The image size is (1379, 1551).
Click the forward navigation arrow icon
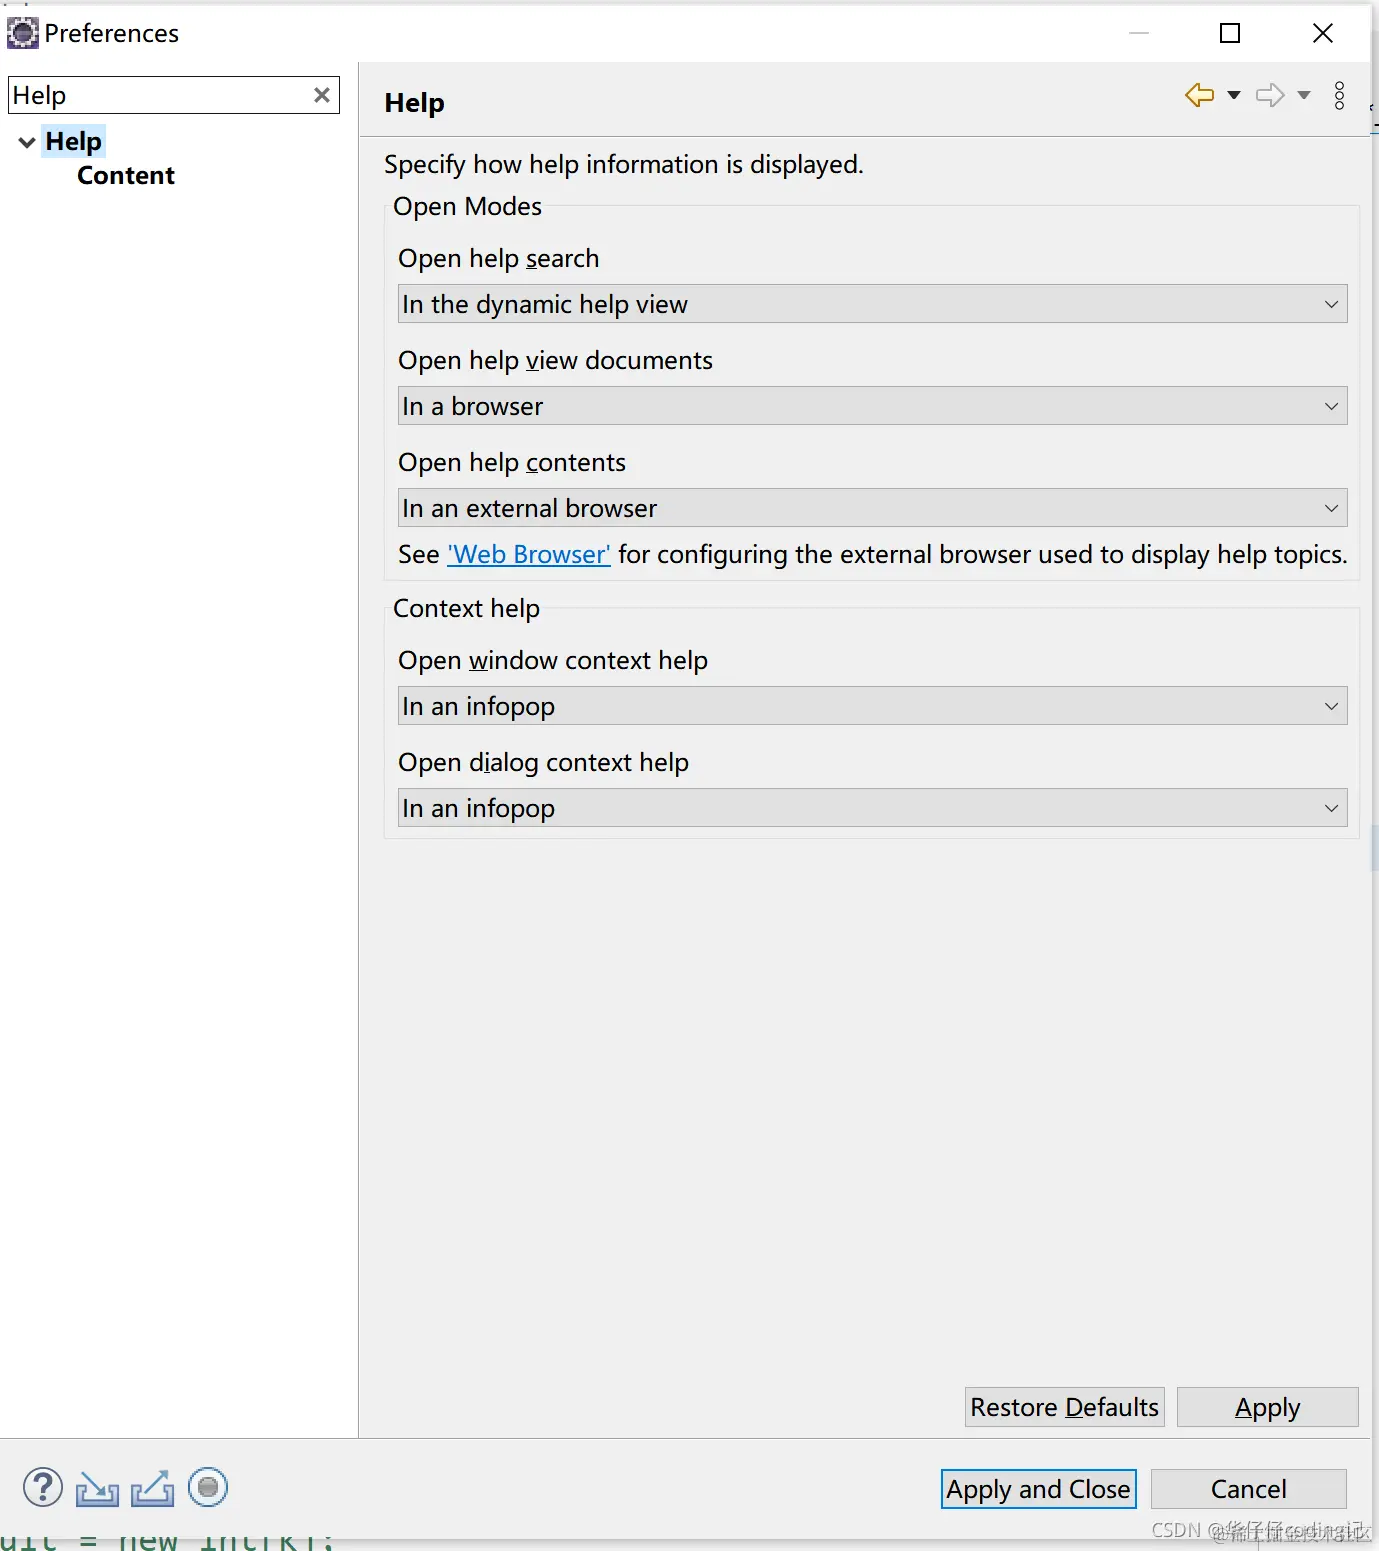click(1270, 95)
